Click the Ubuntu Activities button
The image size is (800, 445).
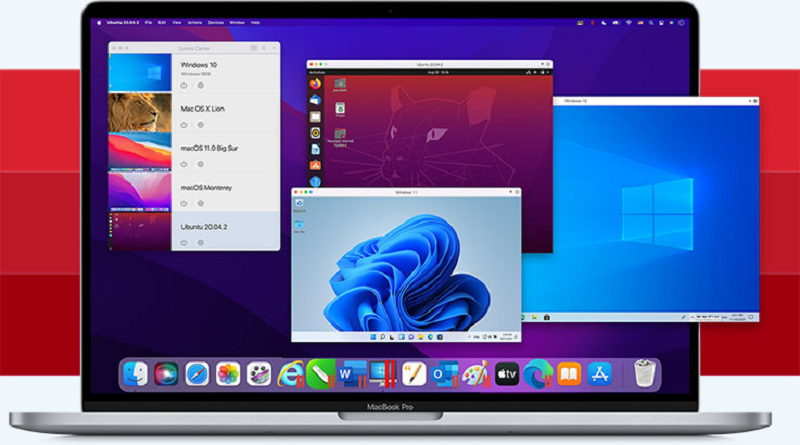click(x=317, y=72)
